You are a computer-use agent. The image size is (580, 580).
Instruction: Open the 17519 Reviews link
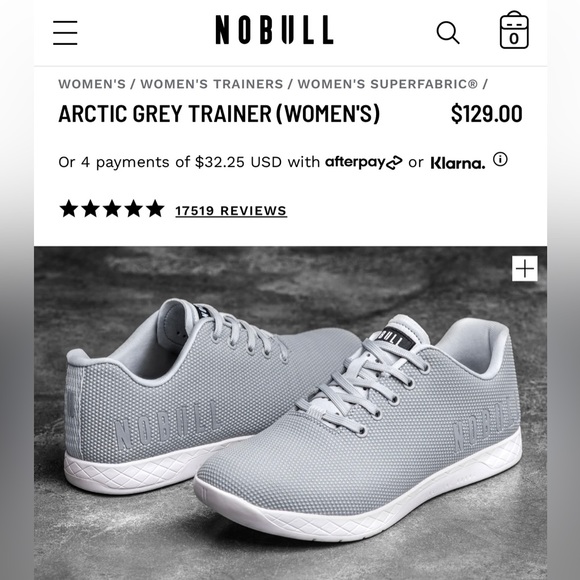tap(231, 211)
